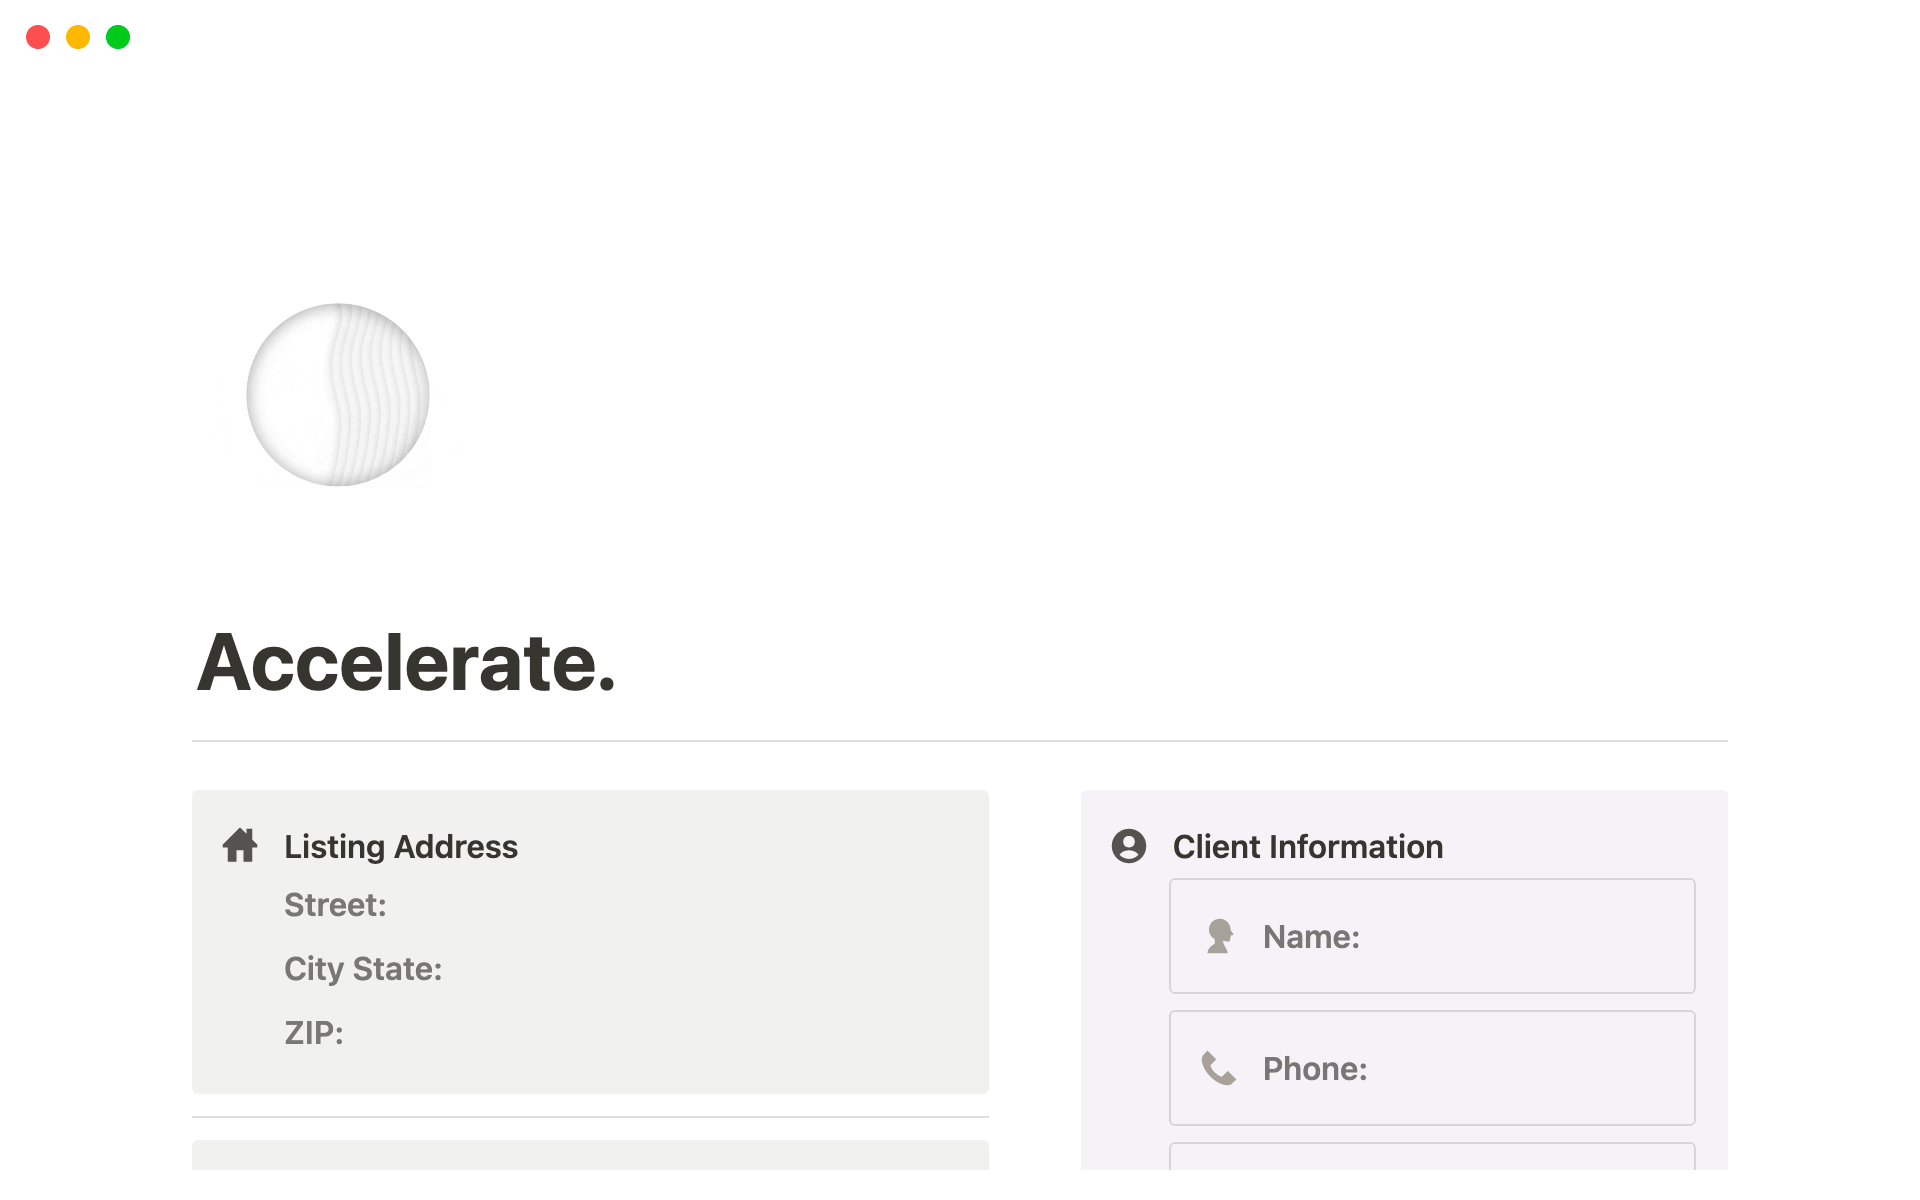1920x1200 pixels.
Task: Click the partly visible box under Phone
Action: point(1432,1156)
